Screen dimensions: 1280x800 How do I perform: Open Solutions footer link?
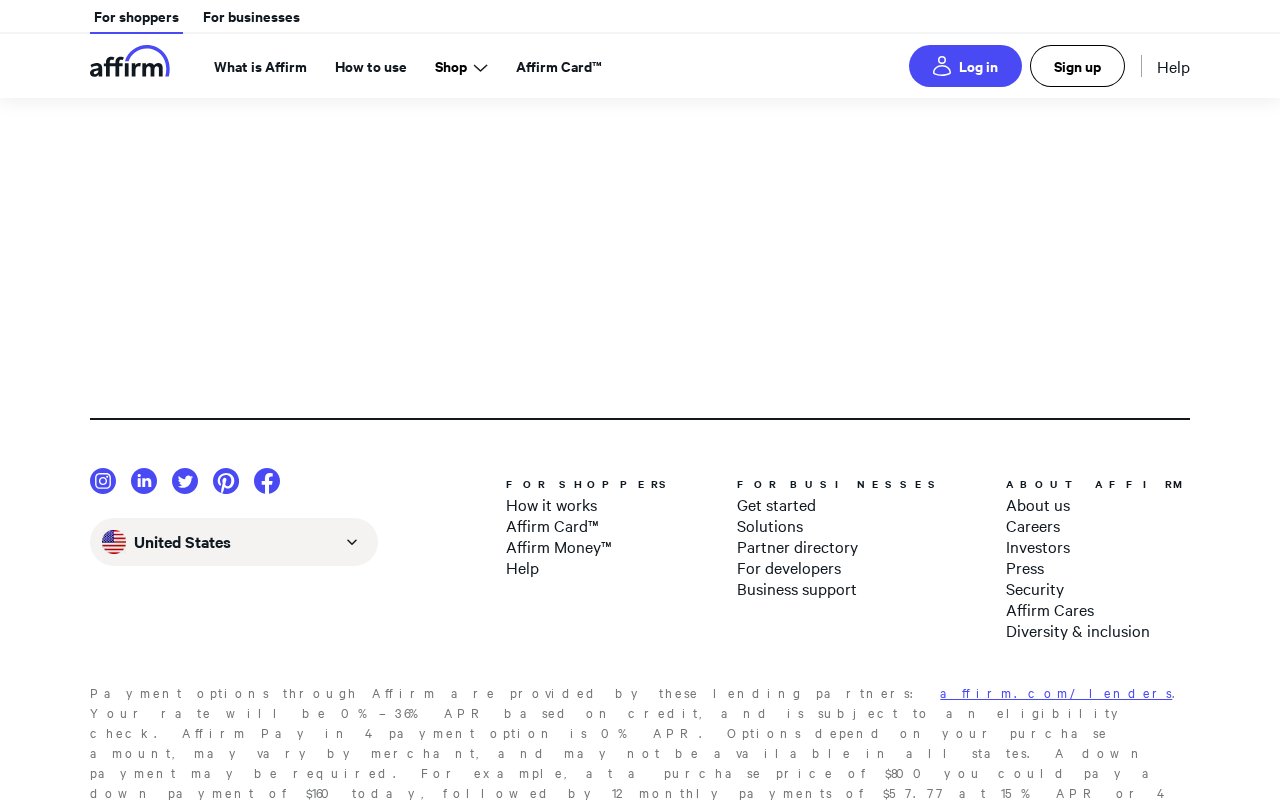(770, 526)
